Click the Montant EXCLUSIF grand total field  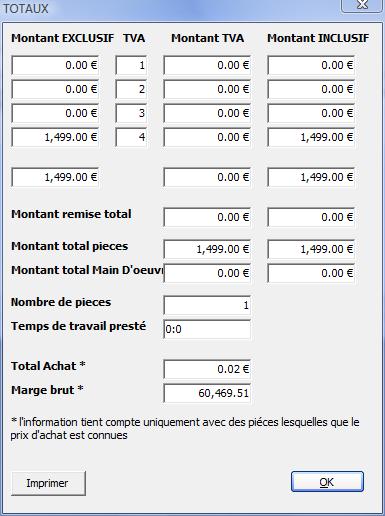(x=55, y=177)
